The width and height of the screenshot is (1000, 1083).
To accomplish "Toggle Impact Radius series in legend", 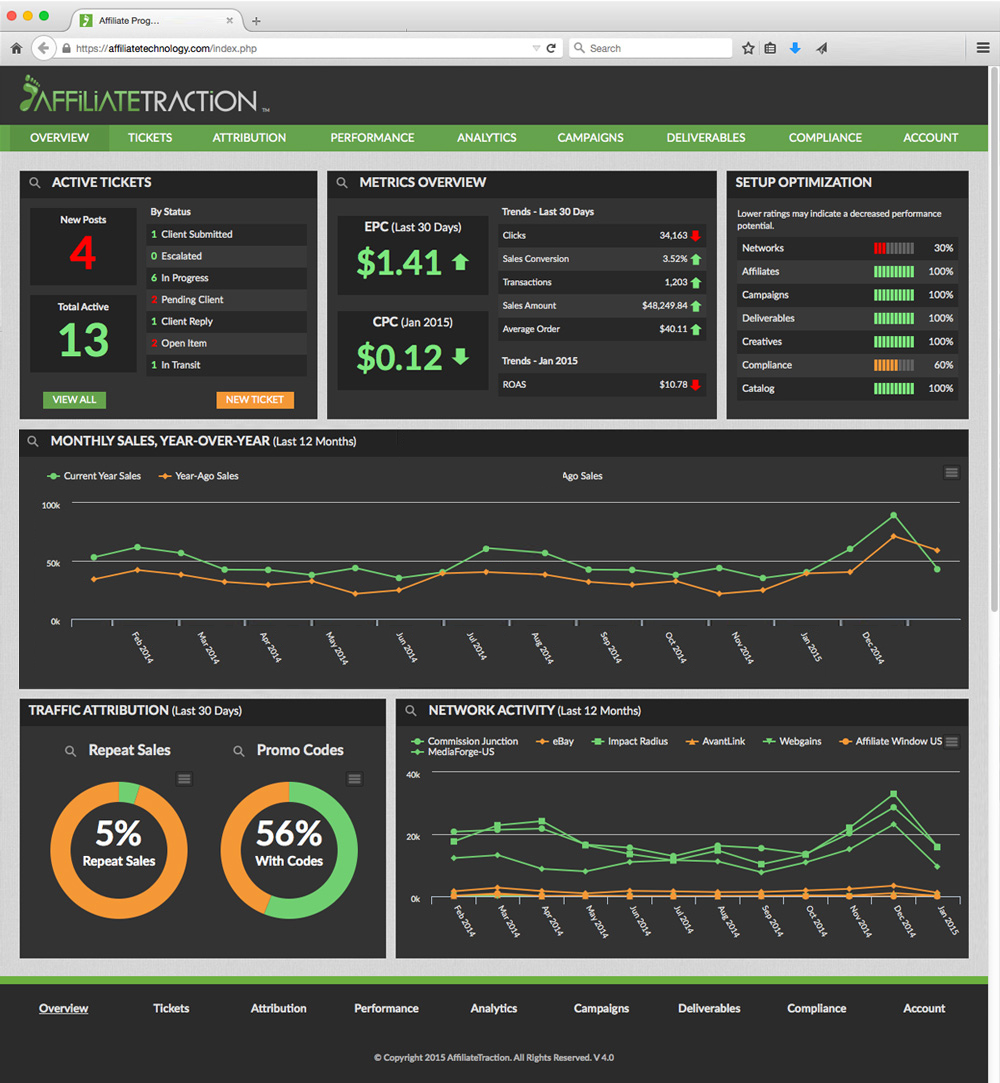I will click(630, 741).
